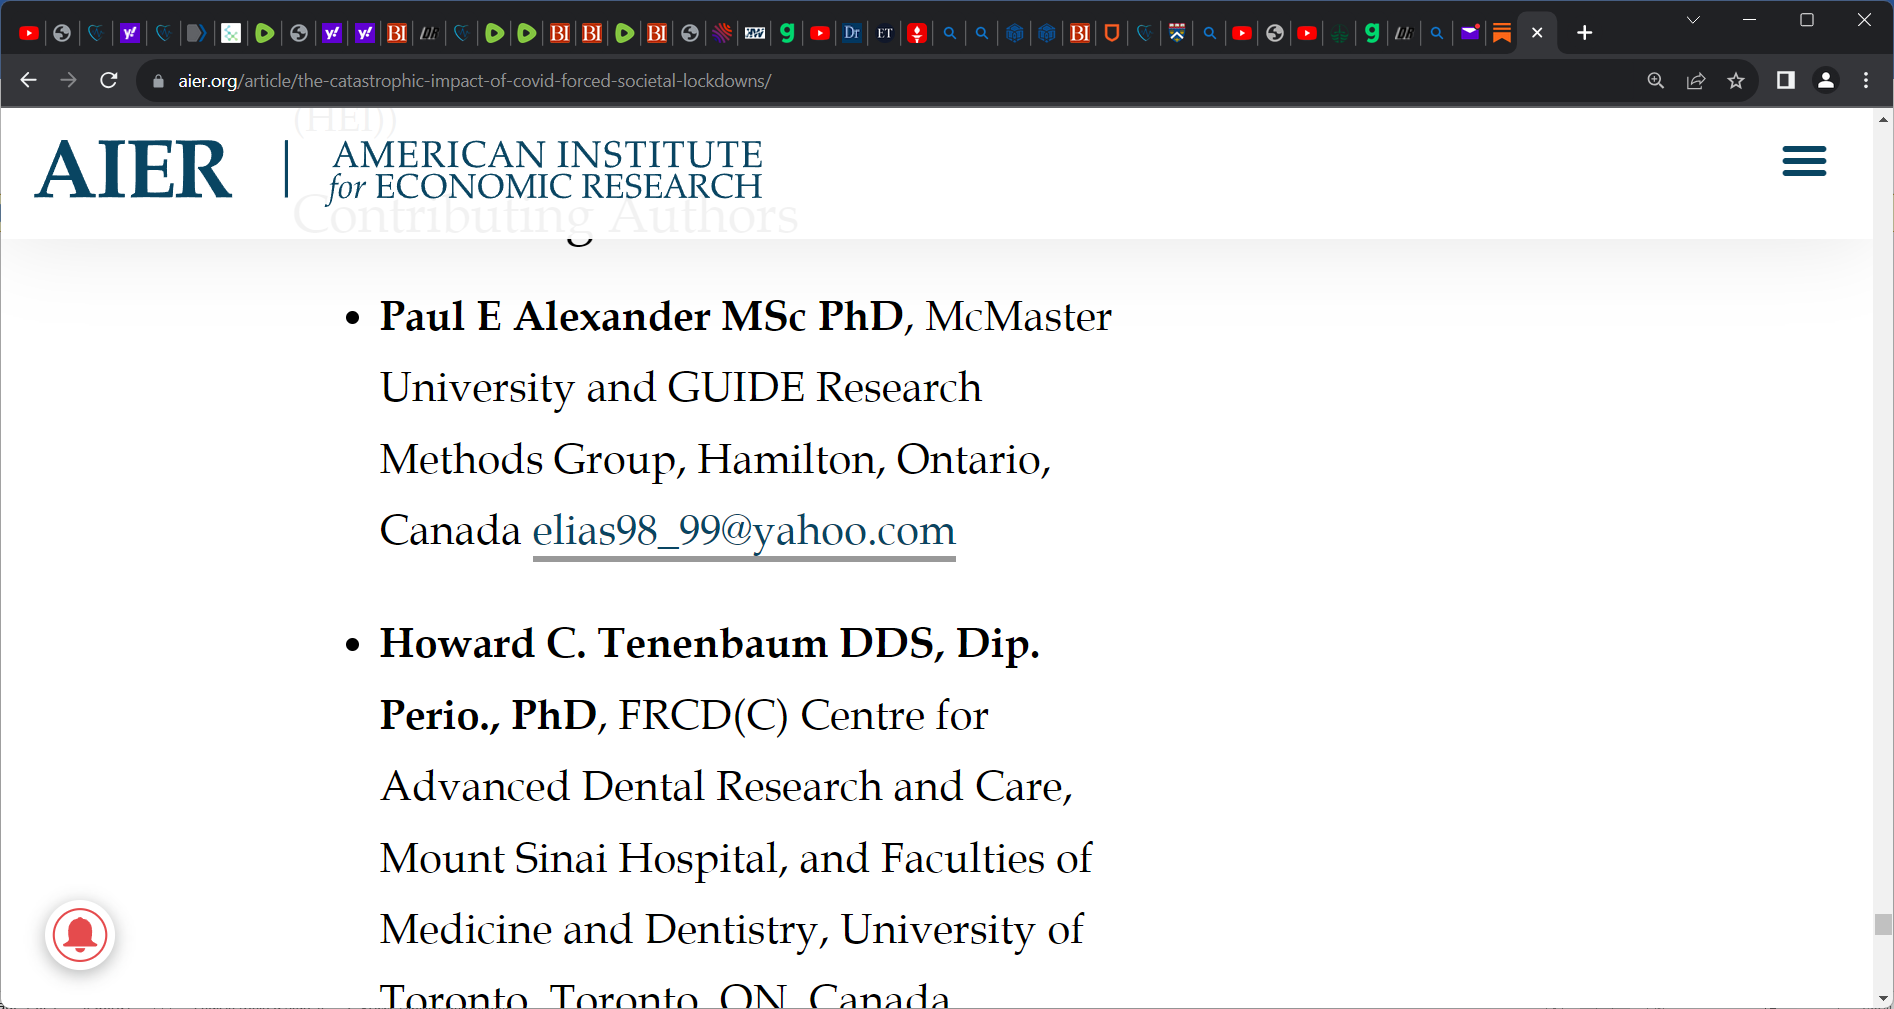This screenshot has height=1009, width=1894.
Task: Open the AIER hamburger navigation menu
Action: pos(1804,161)
